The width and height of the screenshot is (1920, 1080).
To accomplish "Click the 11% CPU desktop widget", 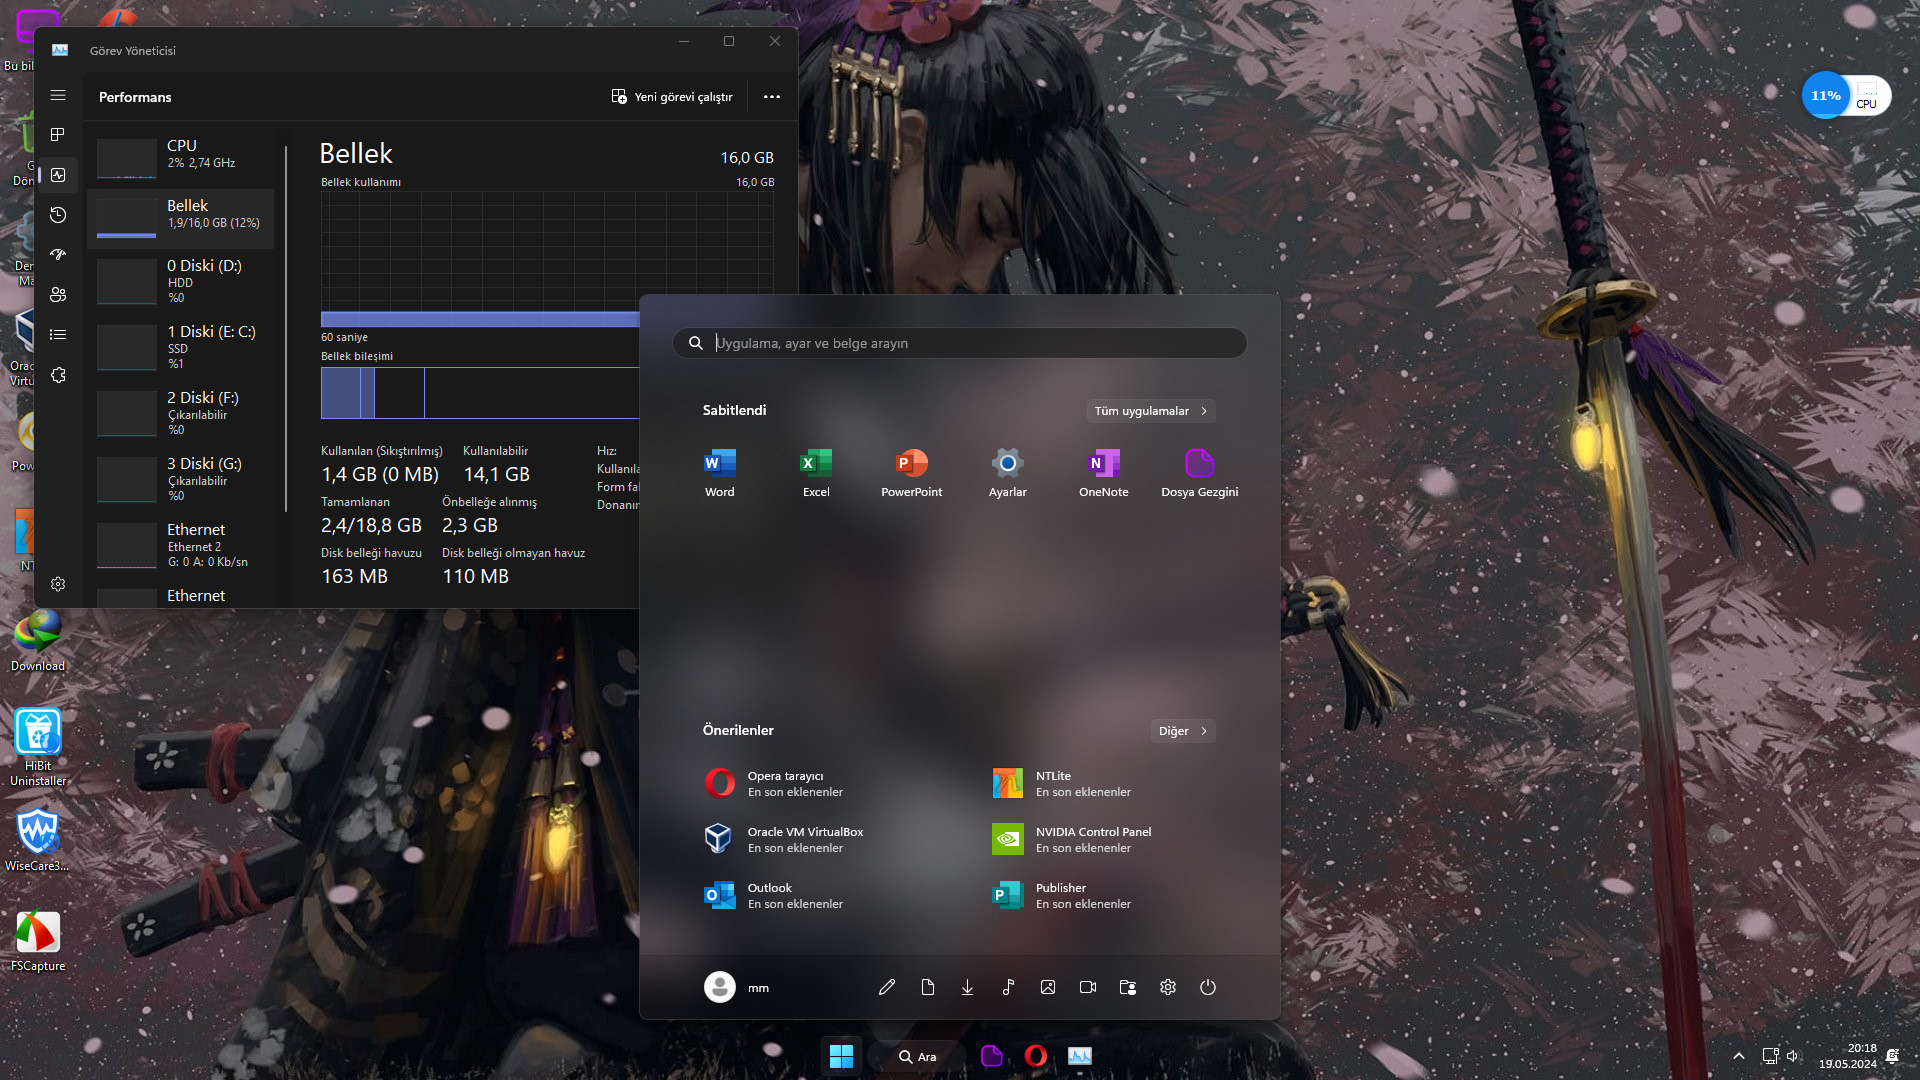I will pyautogui.click(x=1846, y=96).
